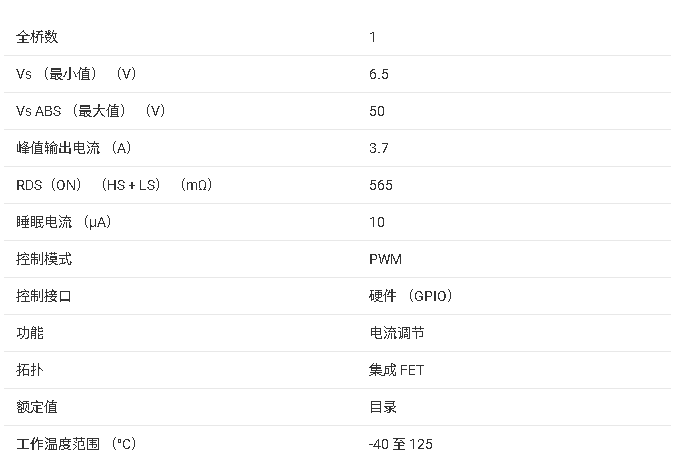This screenshot has width=689, height=461.
Task: Click the 控制接口 label
Action: [x=44, y=296]
